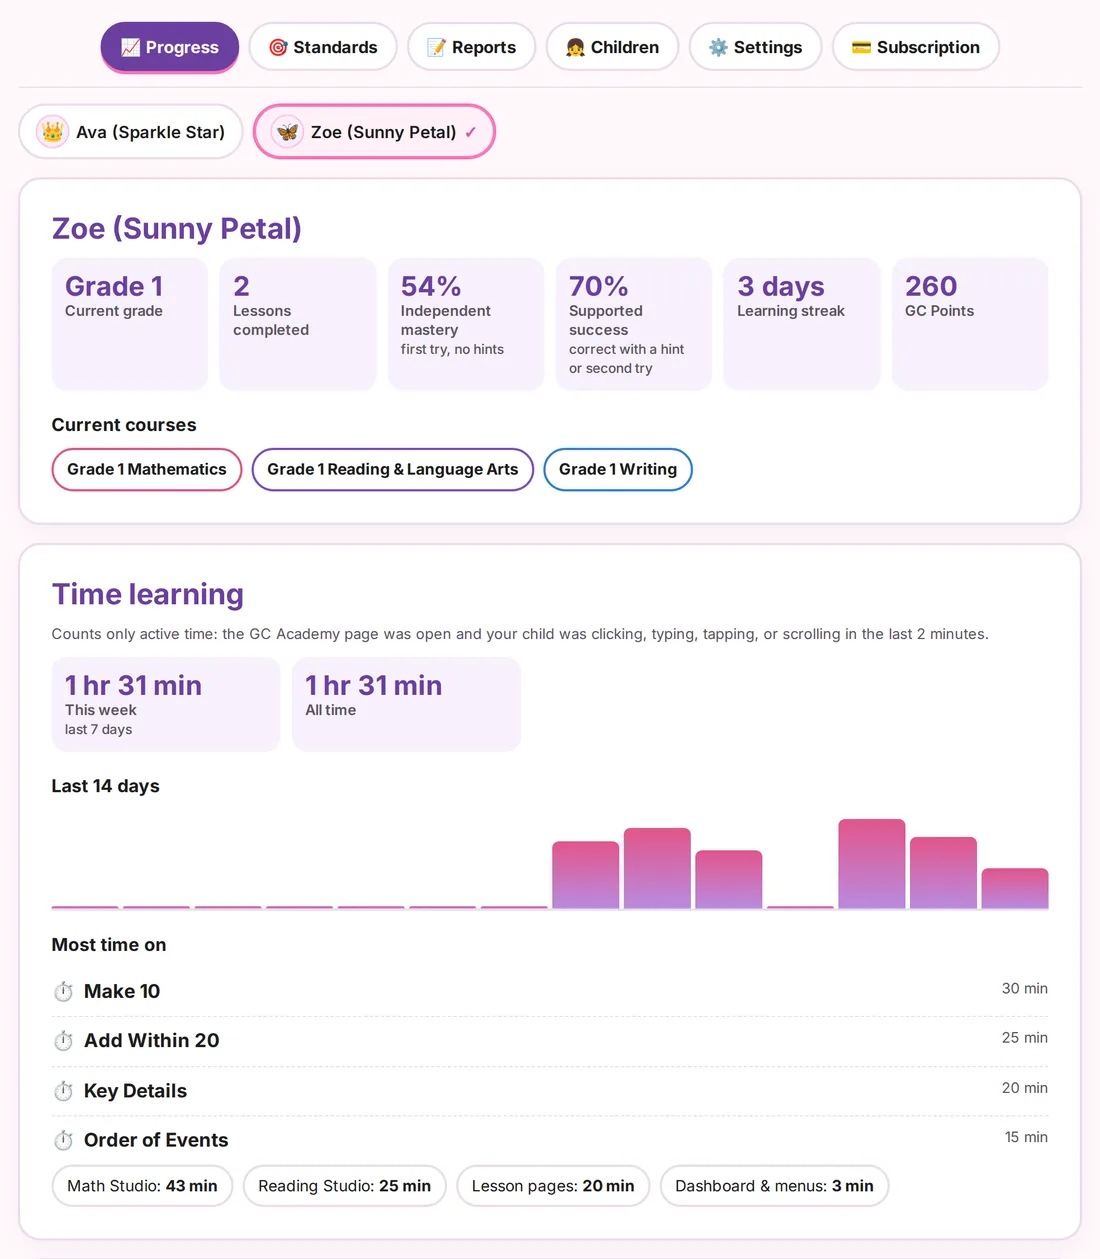This screenshot has height=1259, width=1100.
Task: Open the Subscription tab
Action: (x=915, y=47)
